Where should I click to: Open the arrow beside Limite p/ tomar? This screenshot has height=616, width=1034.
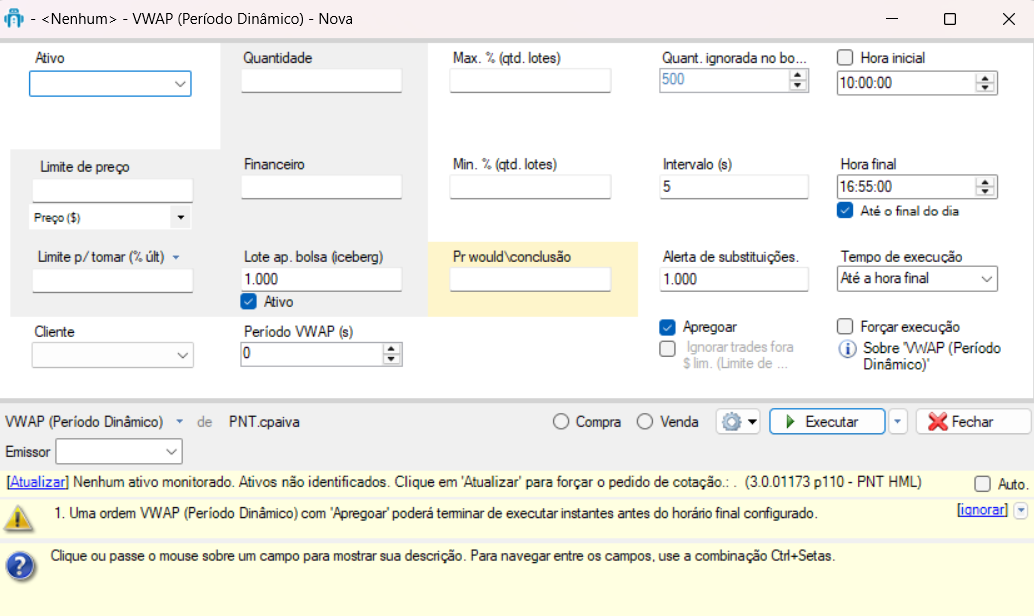point(176,258)
